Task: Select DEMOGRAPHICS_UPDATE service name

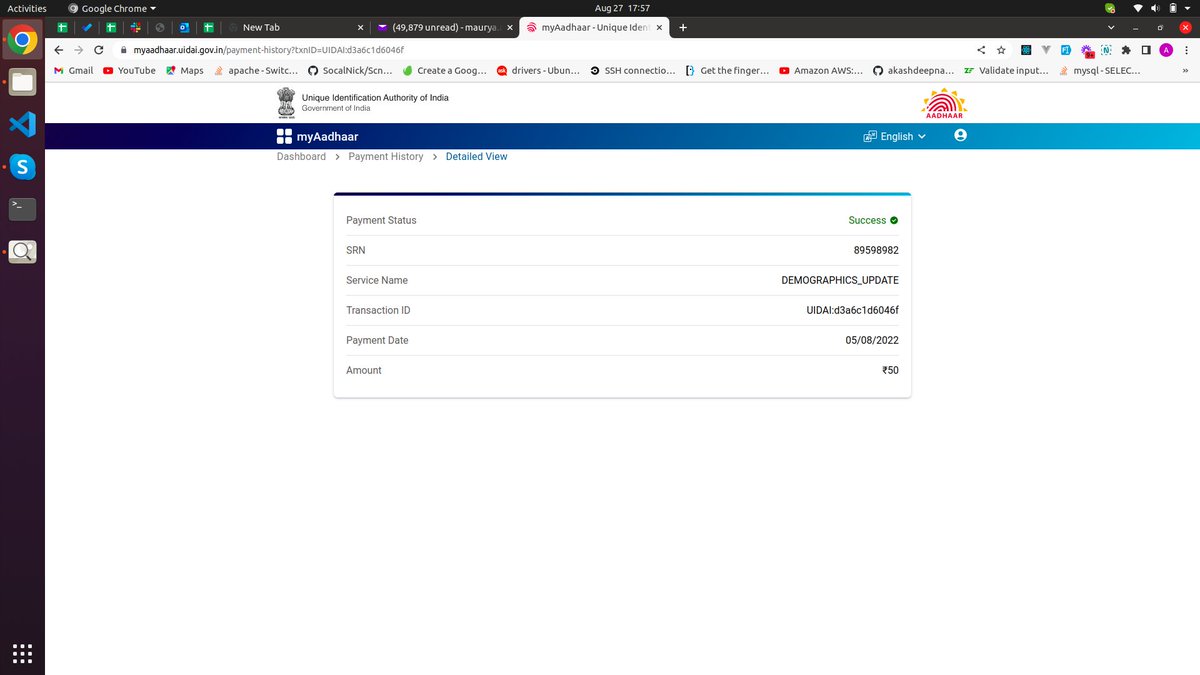Action: (x=840, y=280)
